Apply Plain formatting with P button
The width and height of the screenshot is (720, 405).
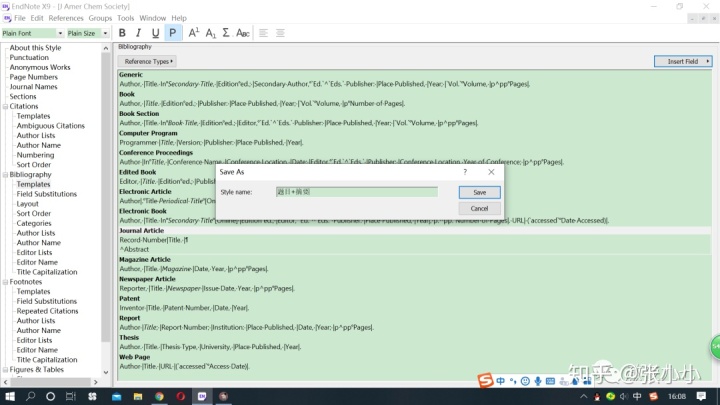click(x=173, y=33)
